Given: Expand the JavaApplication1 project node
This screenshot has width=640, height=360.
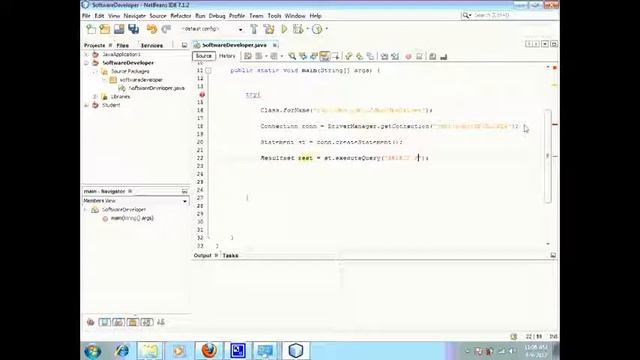Looking at the screenshot, I should (86, 54).
